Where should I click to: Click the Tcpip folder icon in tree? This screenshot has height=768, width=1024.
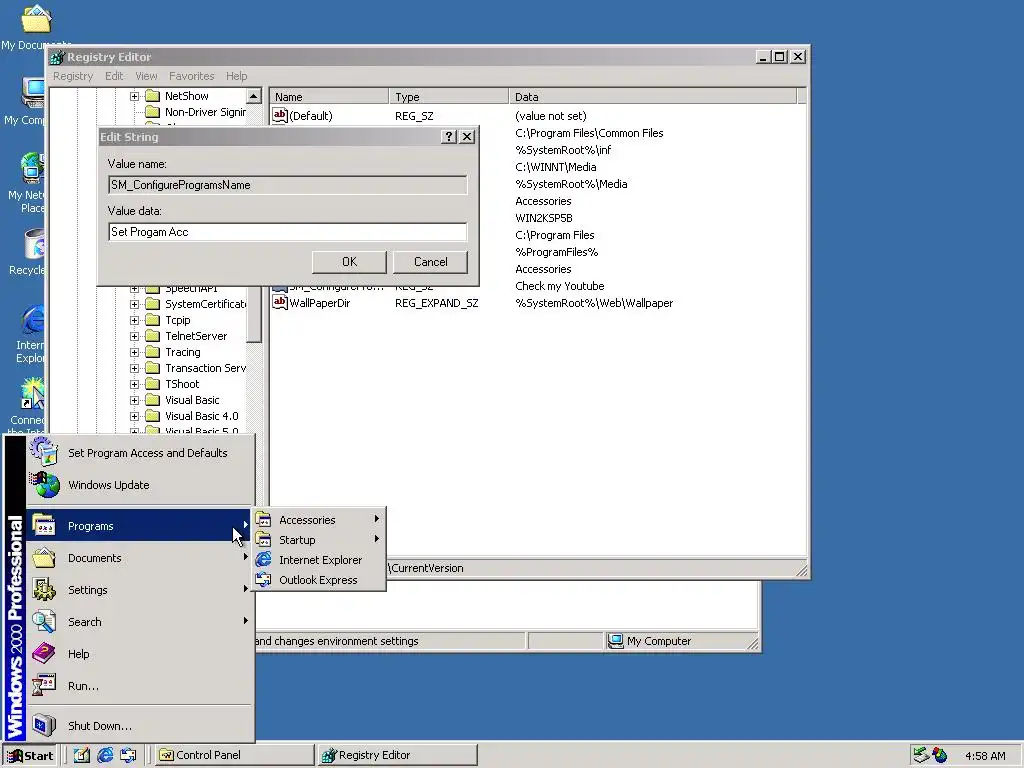(152, 320)
